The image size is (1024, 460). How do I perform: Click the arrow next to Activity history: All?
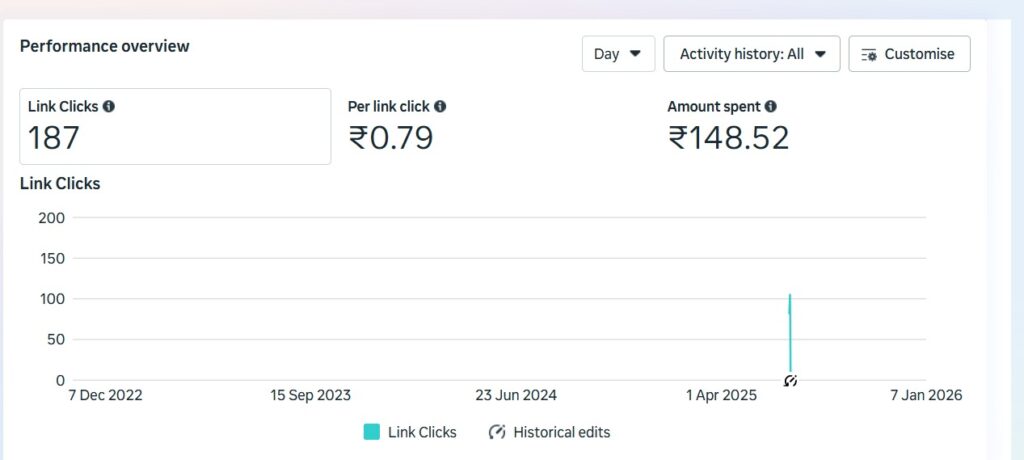[820, 54]
